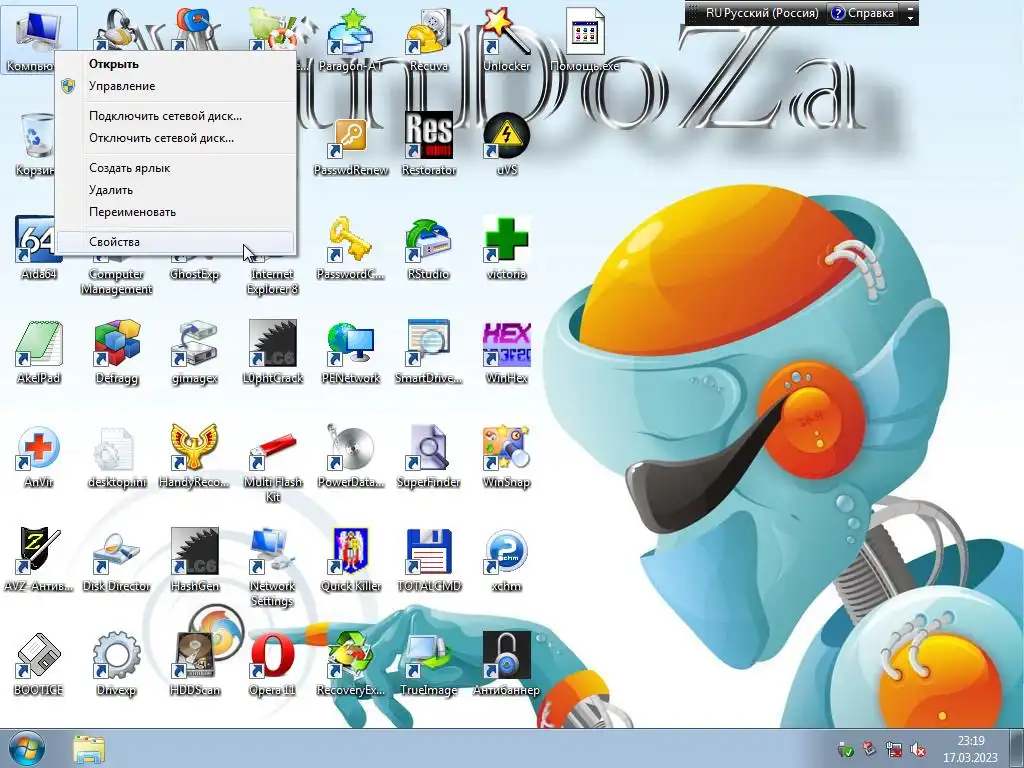Open the WinSnap shortcut
1024x768 pixels.
pos(506,457)
